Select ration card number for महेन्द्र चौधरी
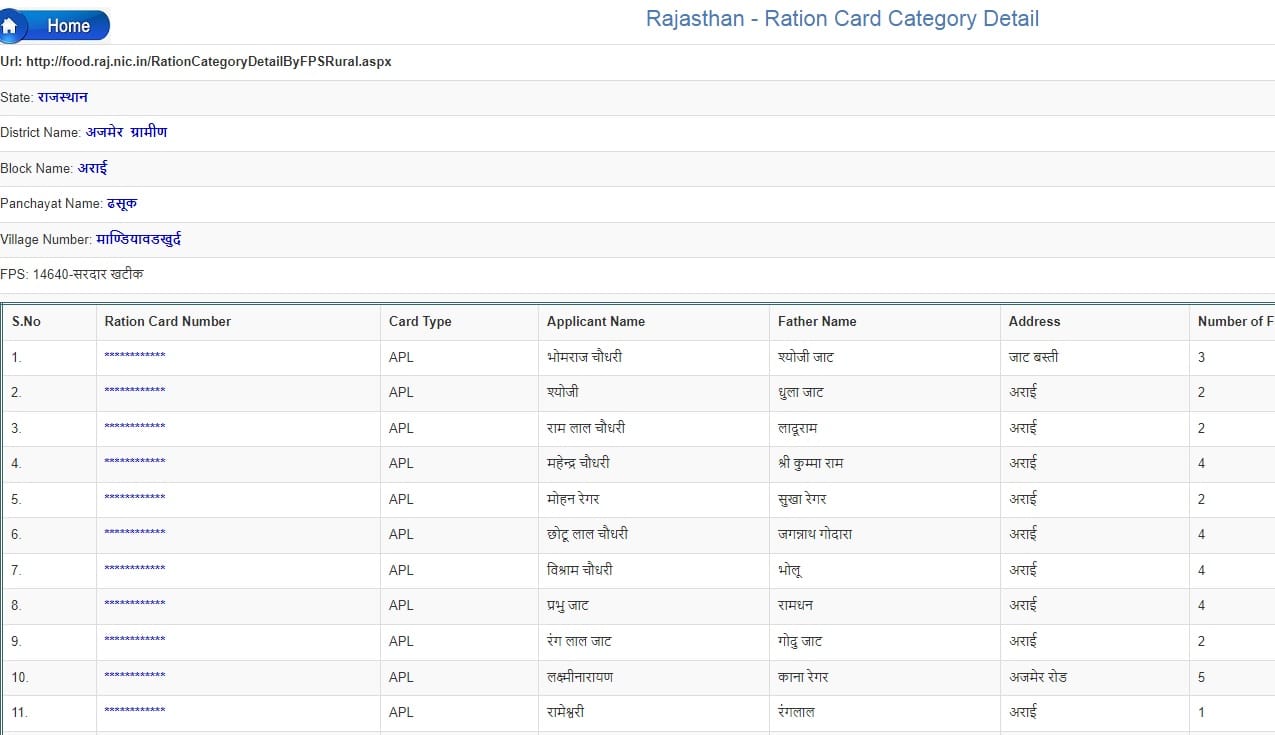Screen dimensions: 1275x735 click(136, 463)
